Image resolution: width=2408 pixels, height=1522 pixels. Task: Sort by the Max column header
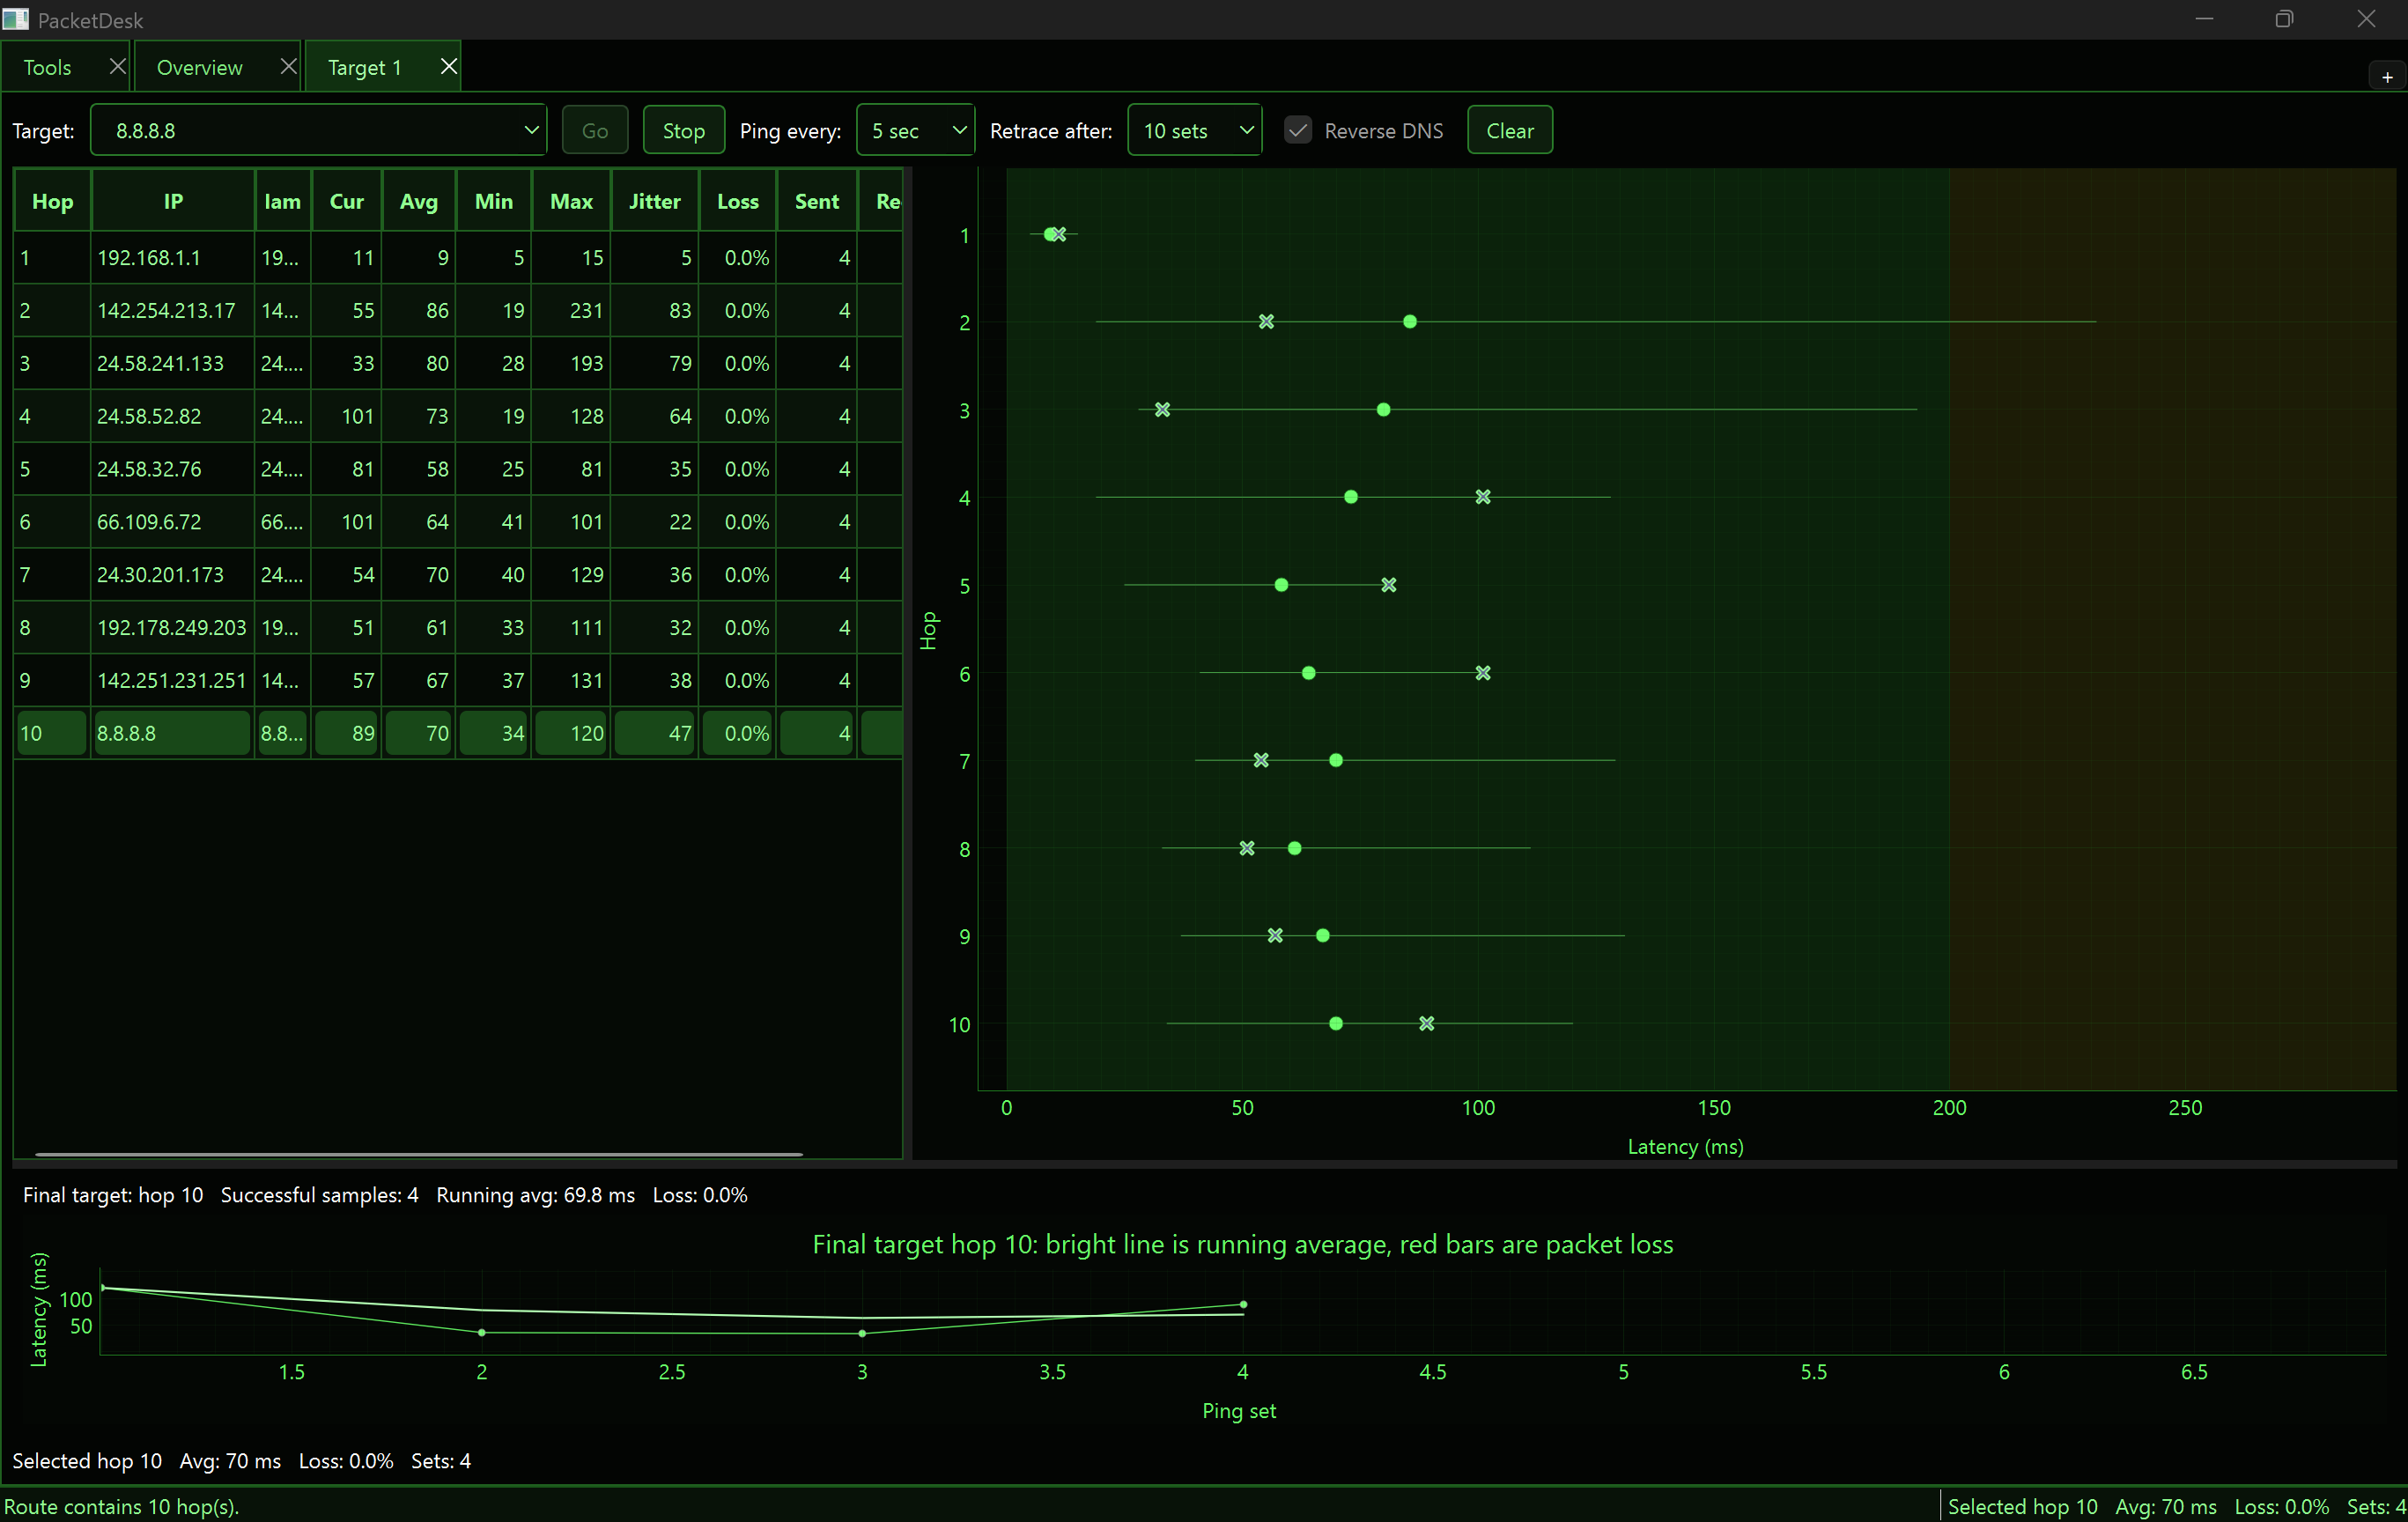(571, 201)
